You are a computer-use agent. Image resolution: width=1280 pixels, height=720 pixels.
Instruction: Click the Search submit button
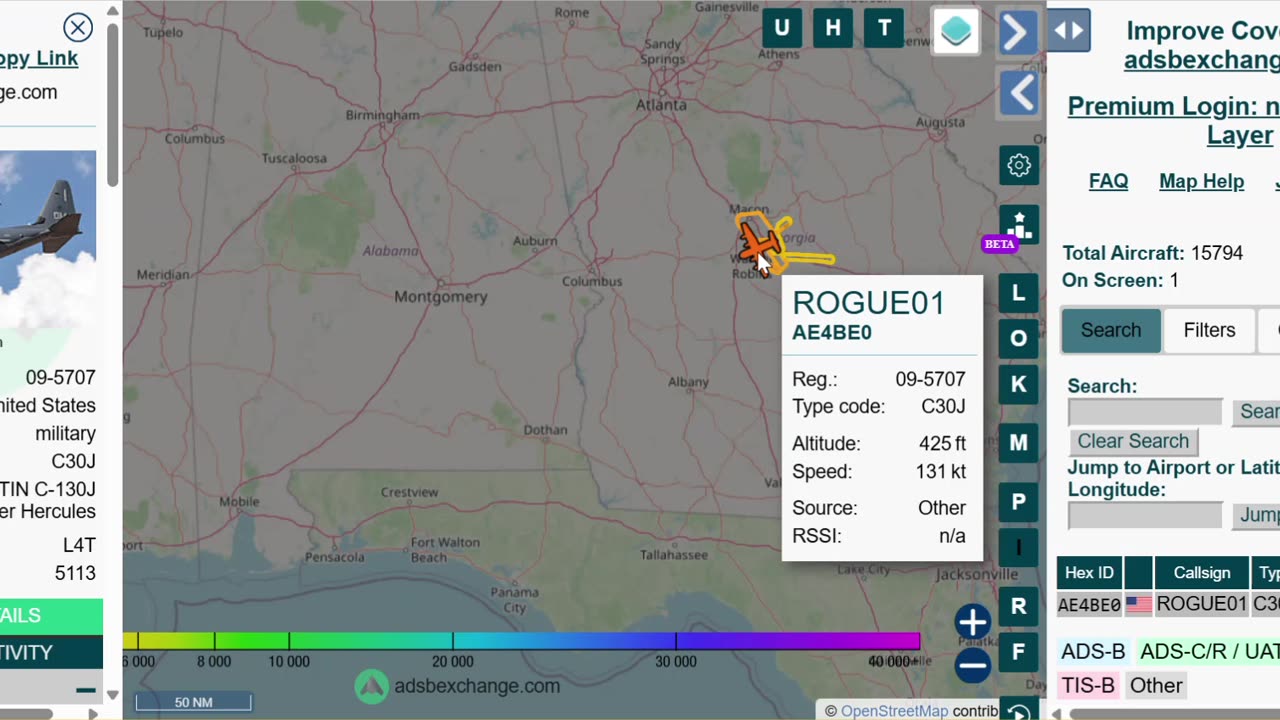click(x=1256, y=412)
